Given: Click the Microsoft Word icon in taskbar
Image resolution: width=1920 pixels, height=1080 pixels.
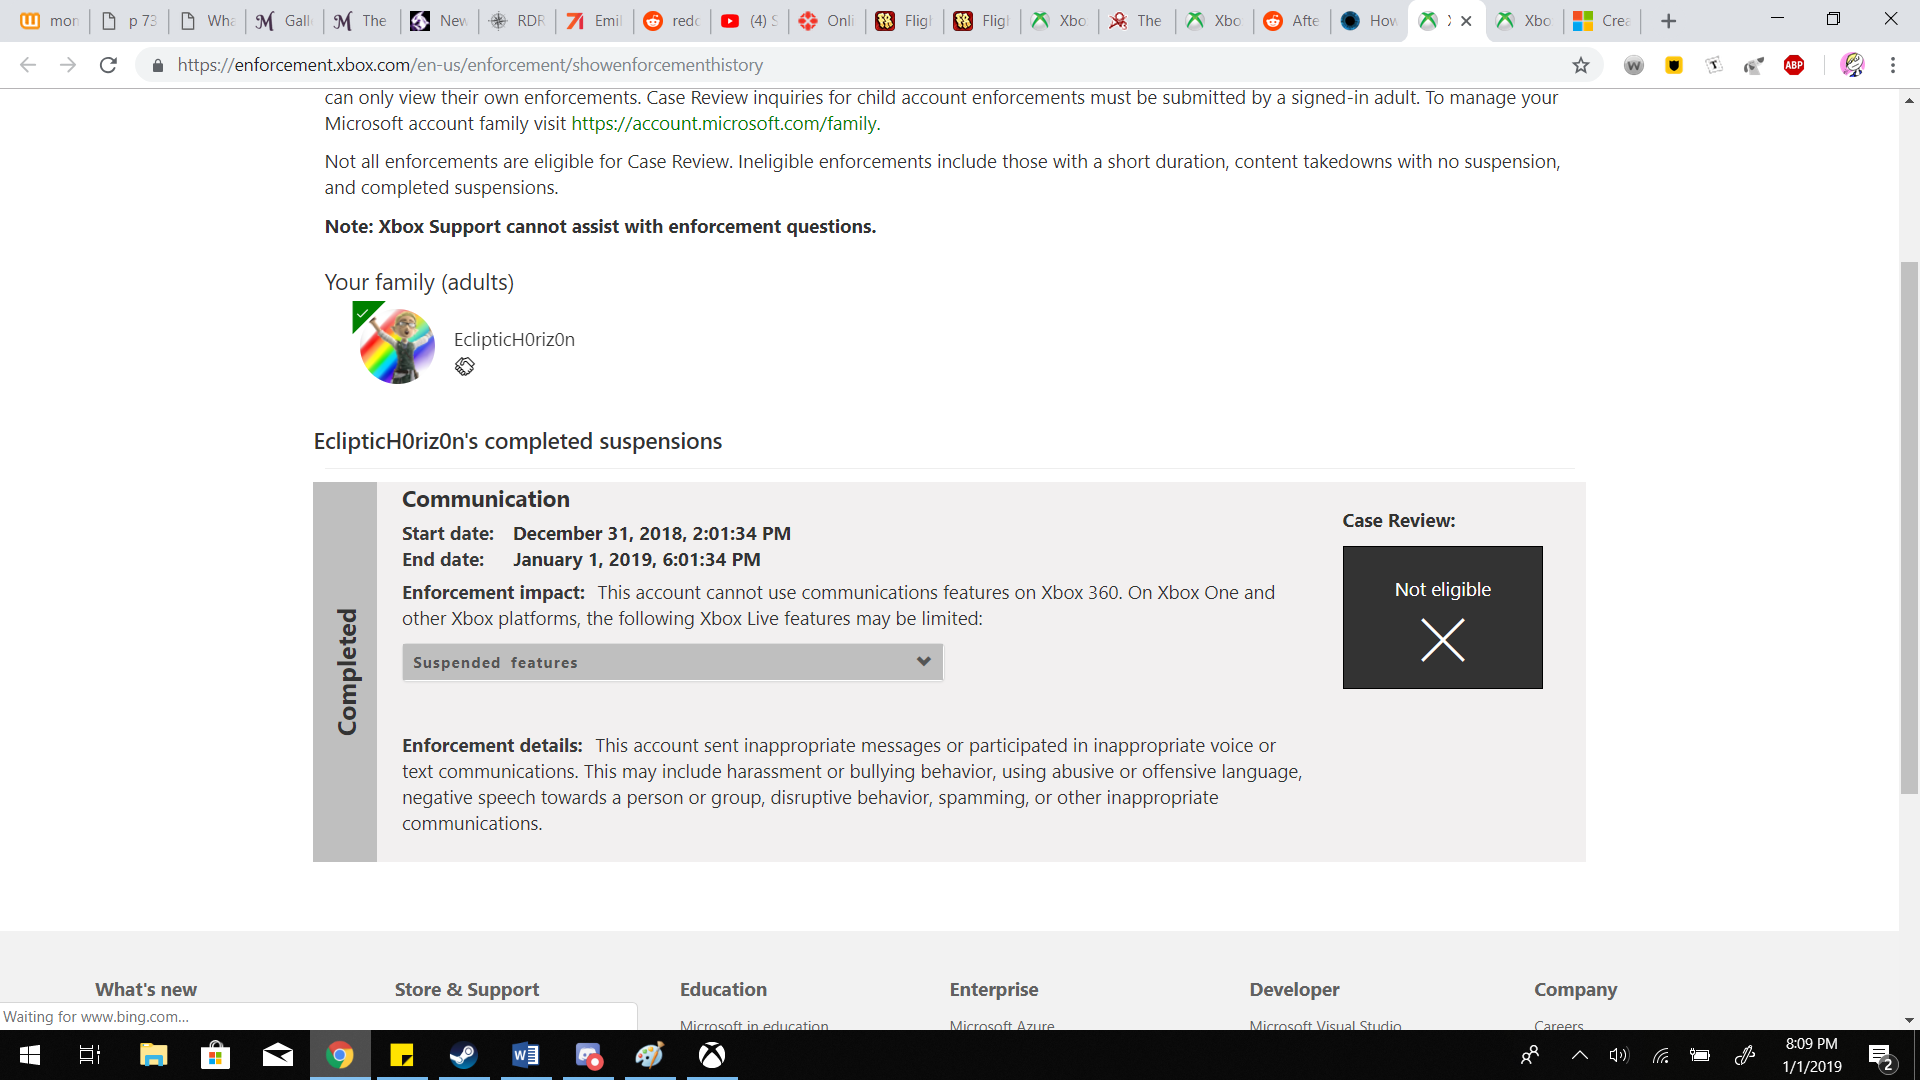Looking at the screenshot, I should point(526,1055).
